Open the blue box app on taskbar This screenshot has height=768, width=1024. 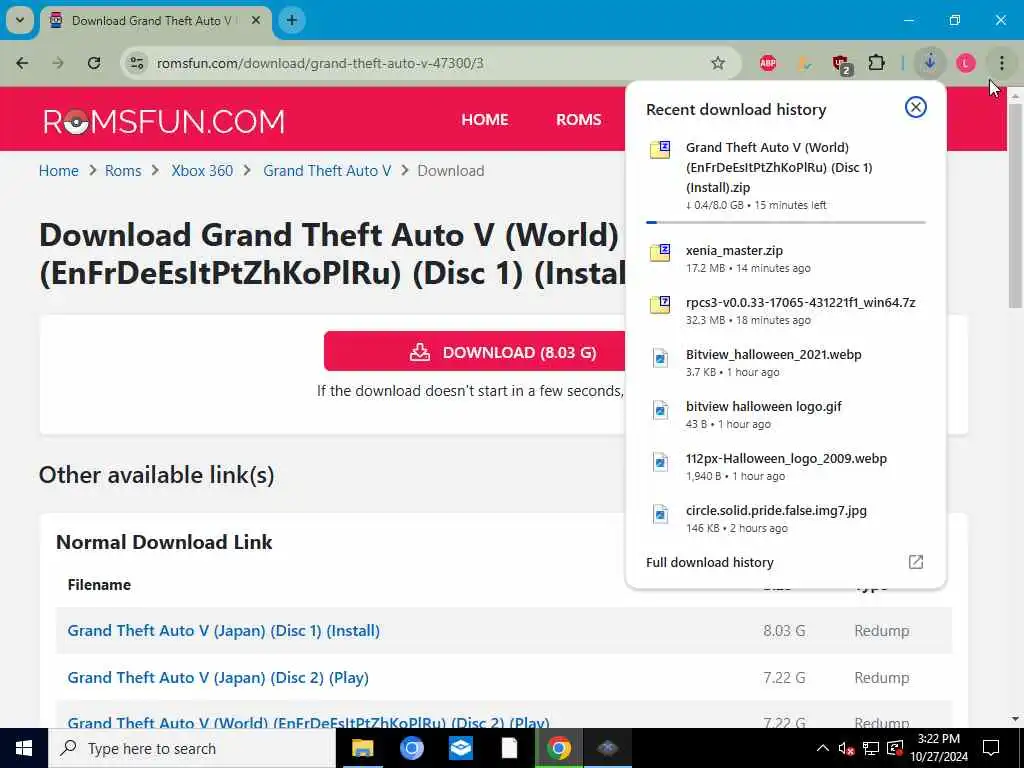pos(460,748)
